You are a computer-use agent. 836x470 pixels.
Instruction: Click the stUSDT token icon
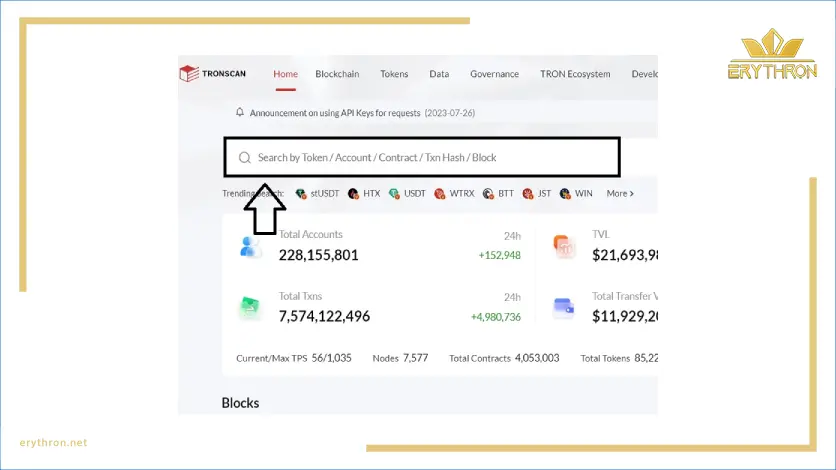(x=301, y=194)
